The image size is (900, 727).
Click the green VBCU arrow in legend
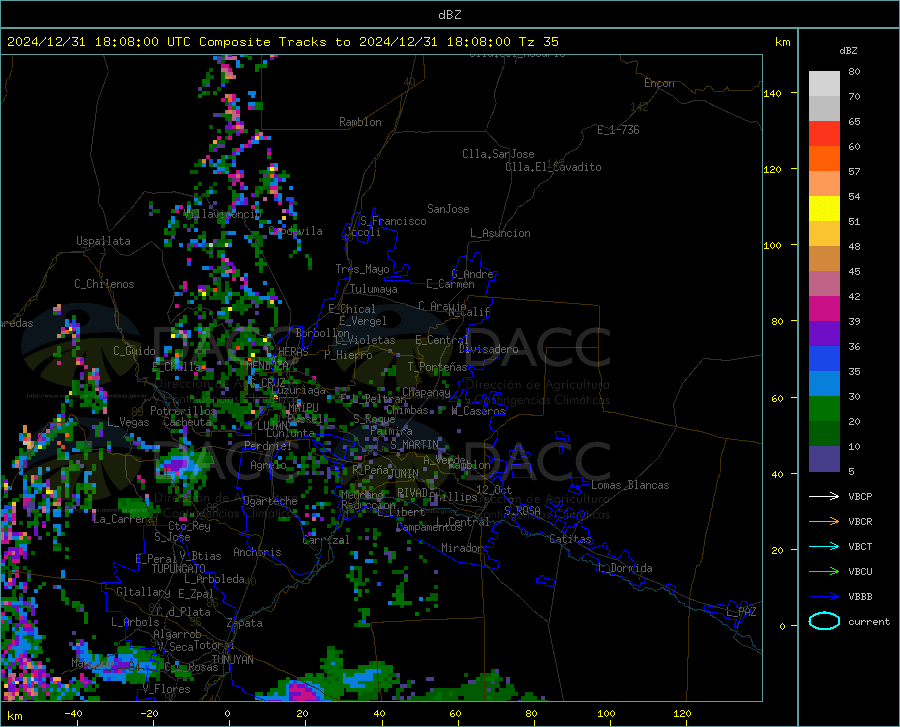[824, 572]
